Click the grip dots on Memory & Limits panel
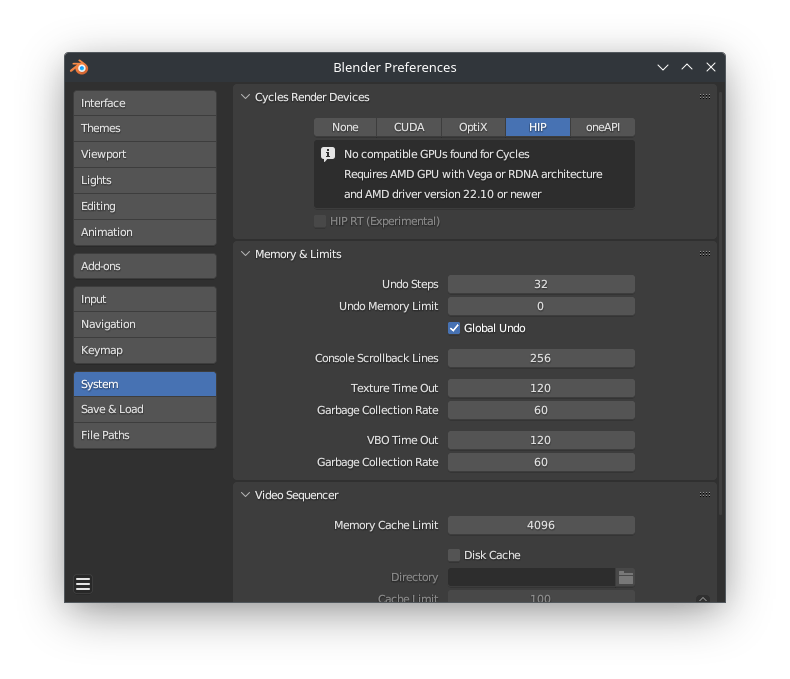The height and width of the screenshot is (679, 790). 704,253
